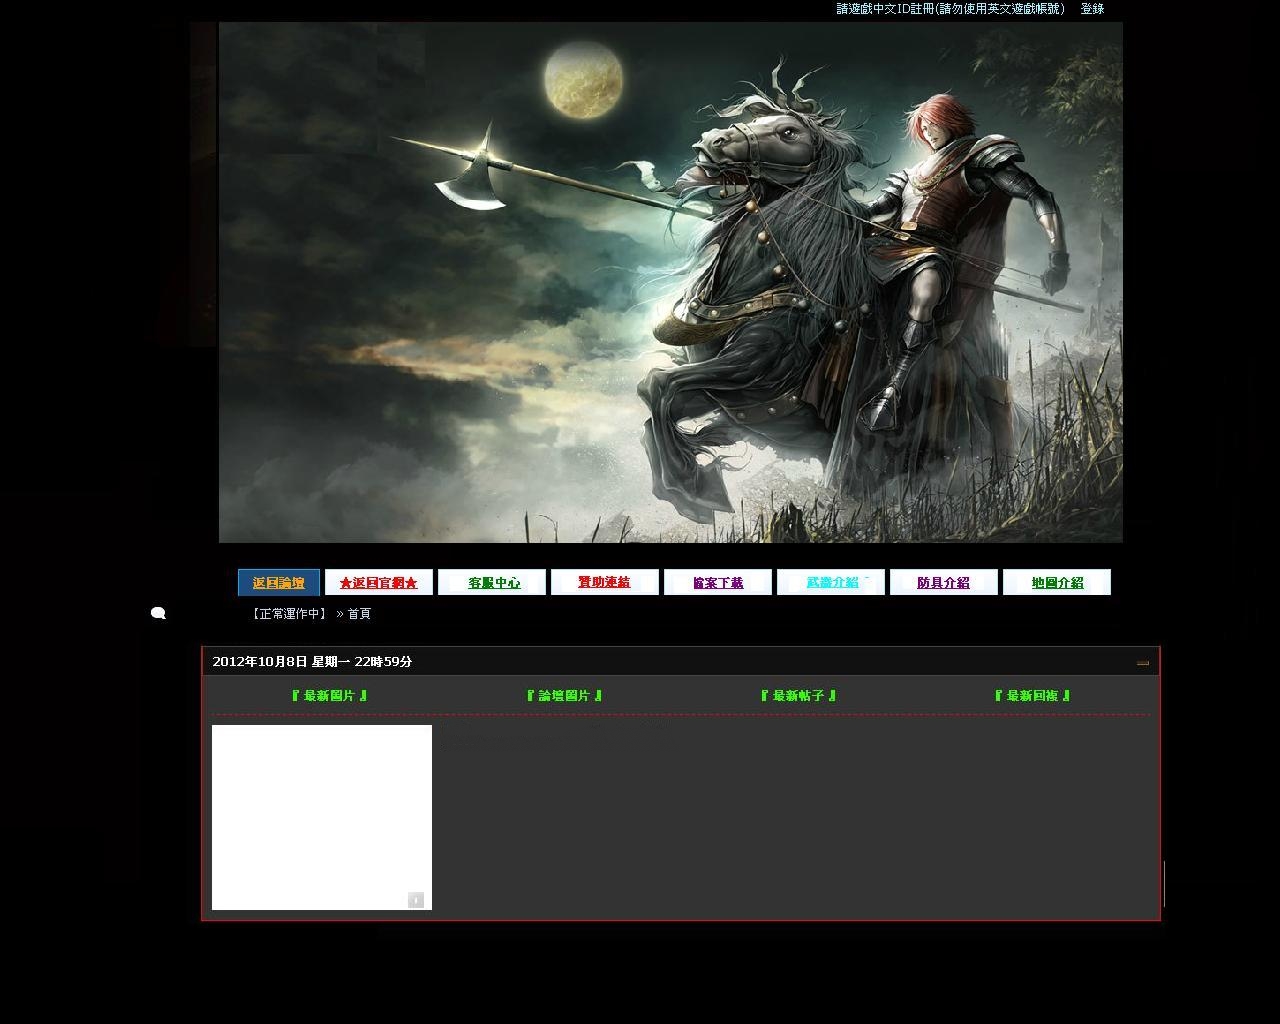This screenshot has height=1024, width=1280.
Task: Click the 登錄 login link
Action: [x=1092, y=8]
